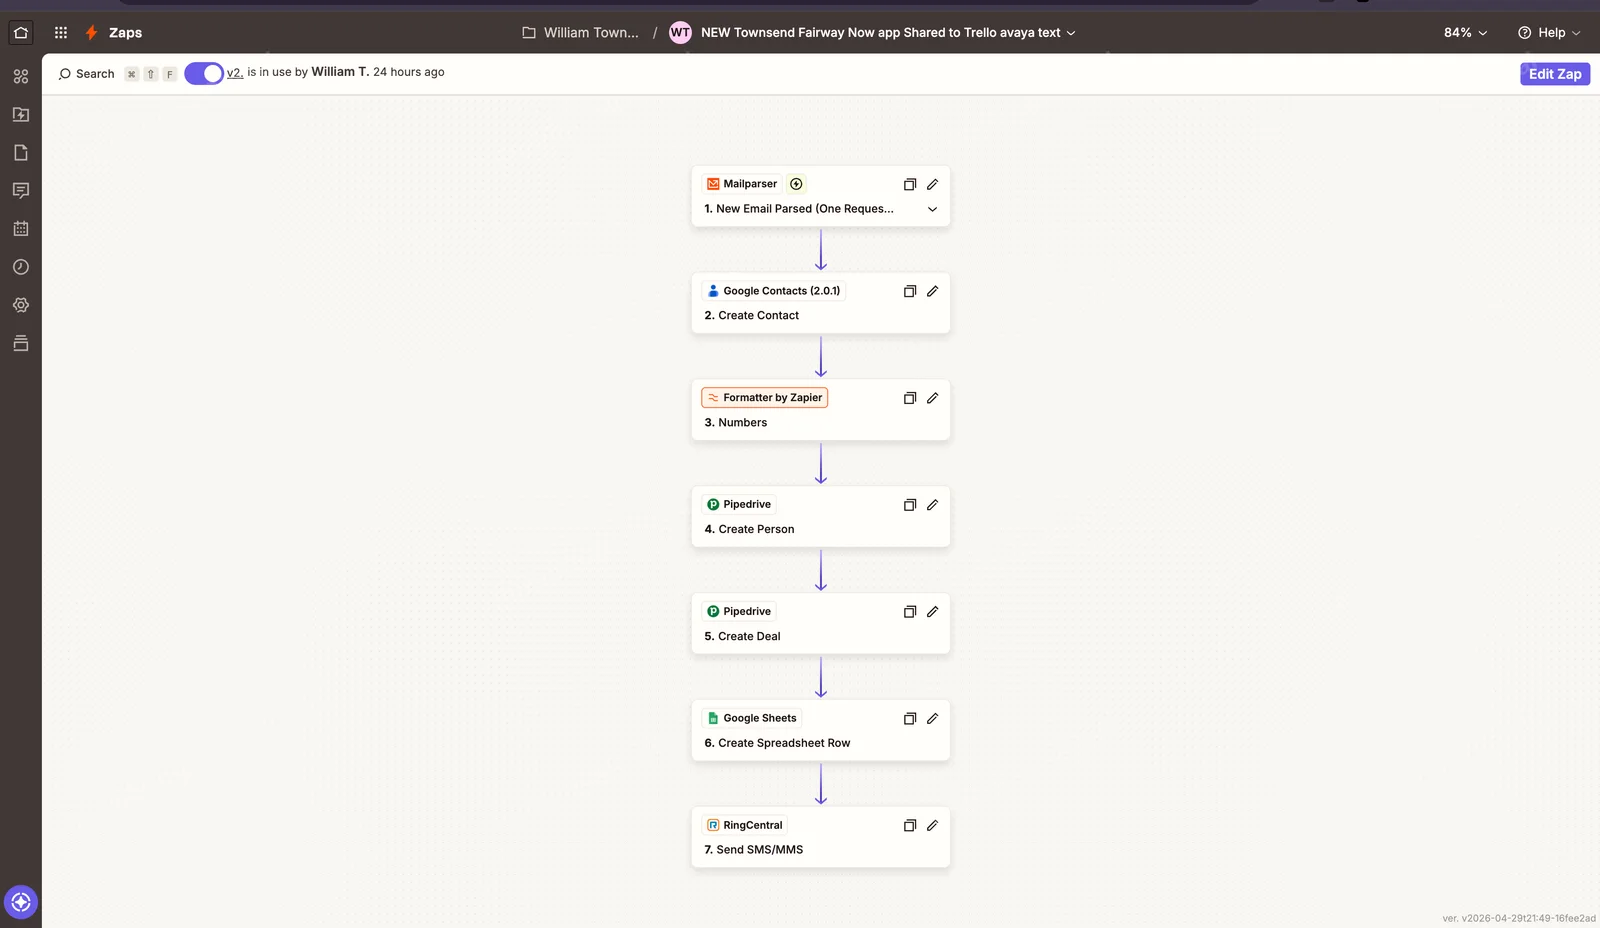This screenshot has height=928, width=1600.
Task: Duplicate the Formatter by Zapier step
Action: (x=910, y=398)
